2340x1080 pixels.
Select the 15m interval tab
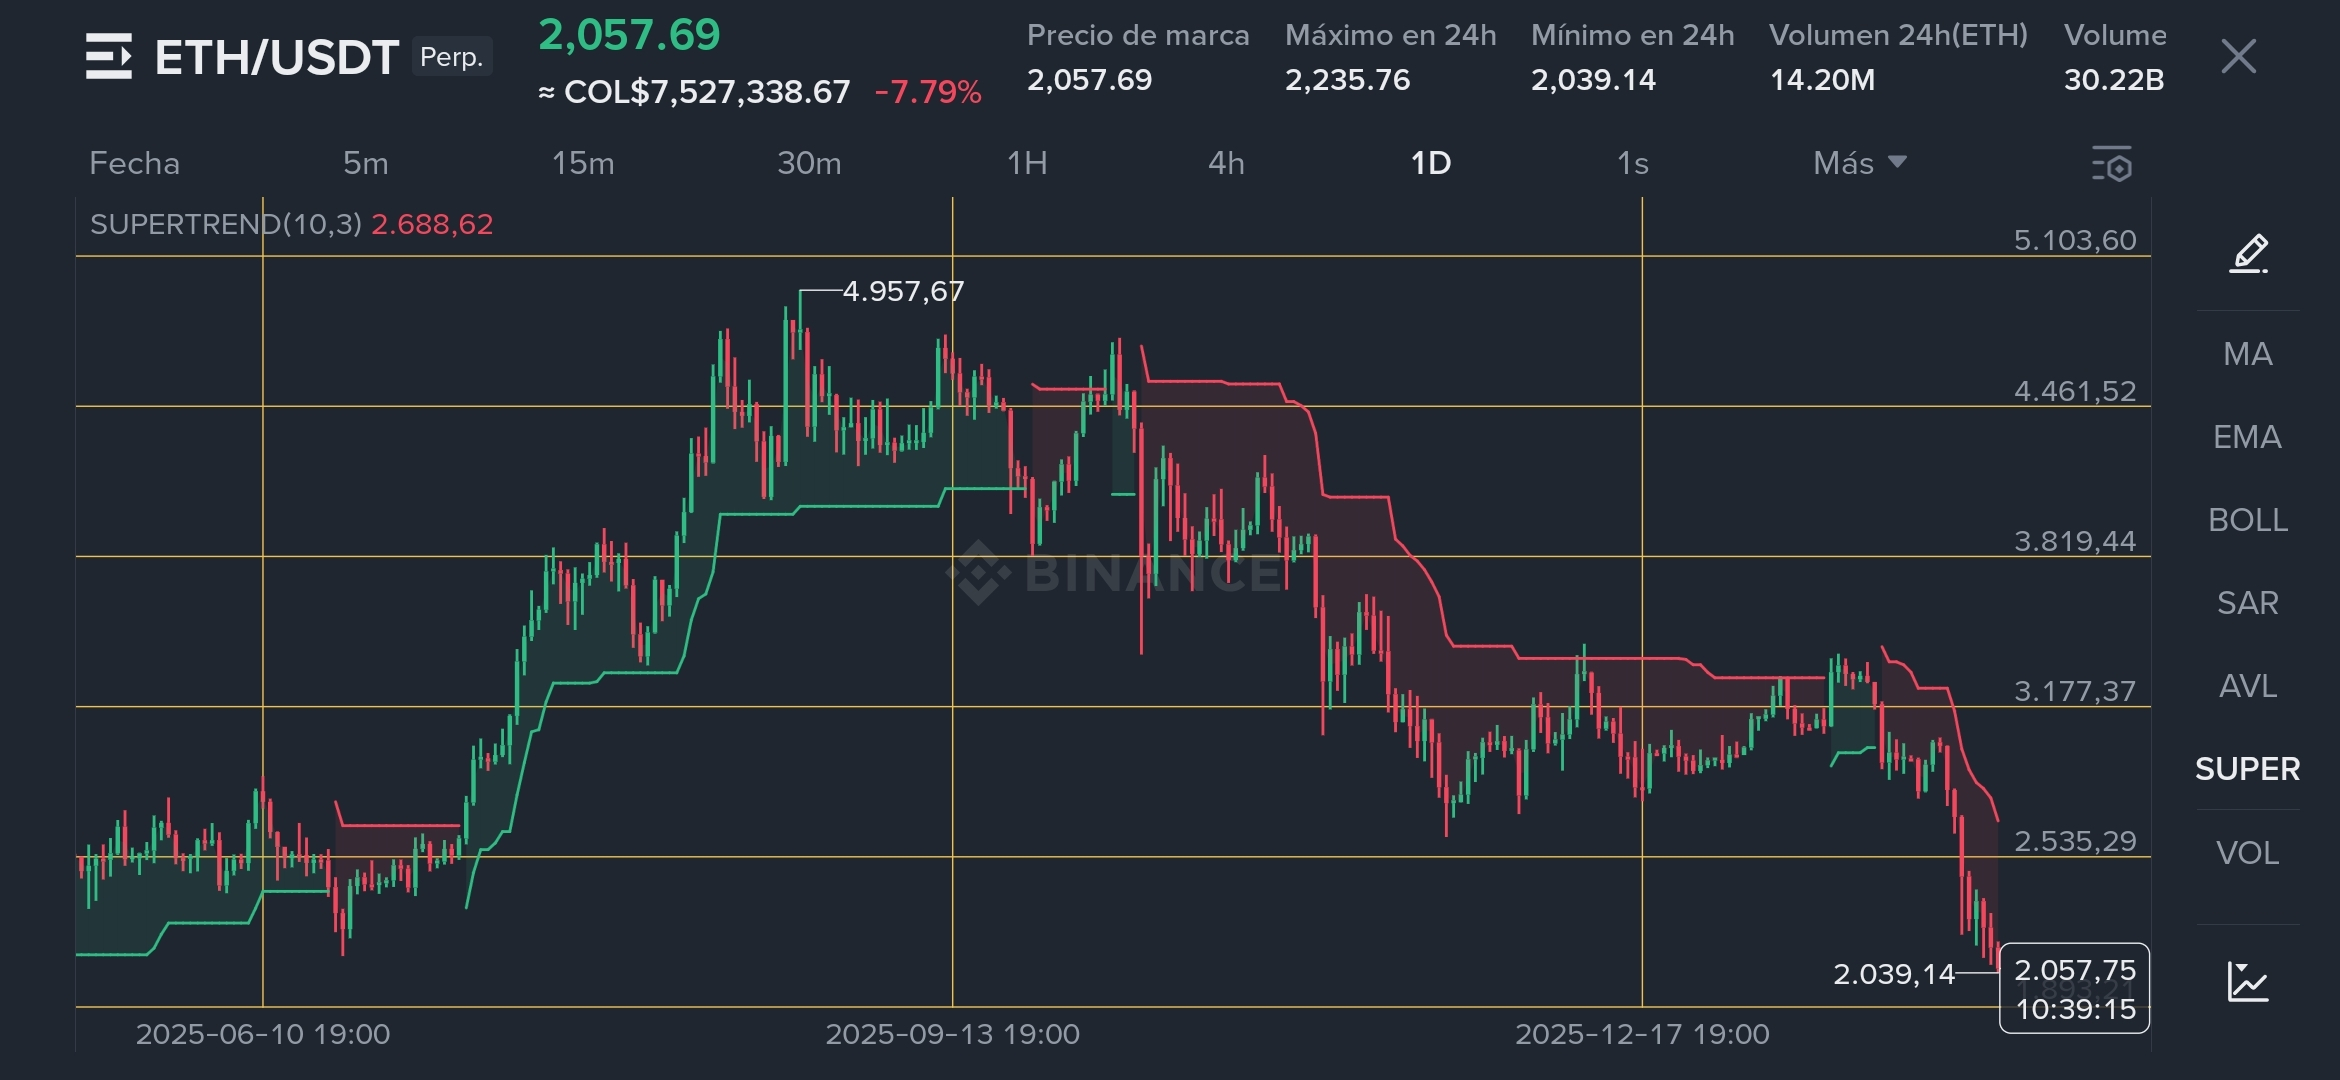pos(583,163)
